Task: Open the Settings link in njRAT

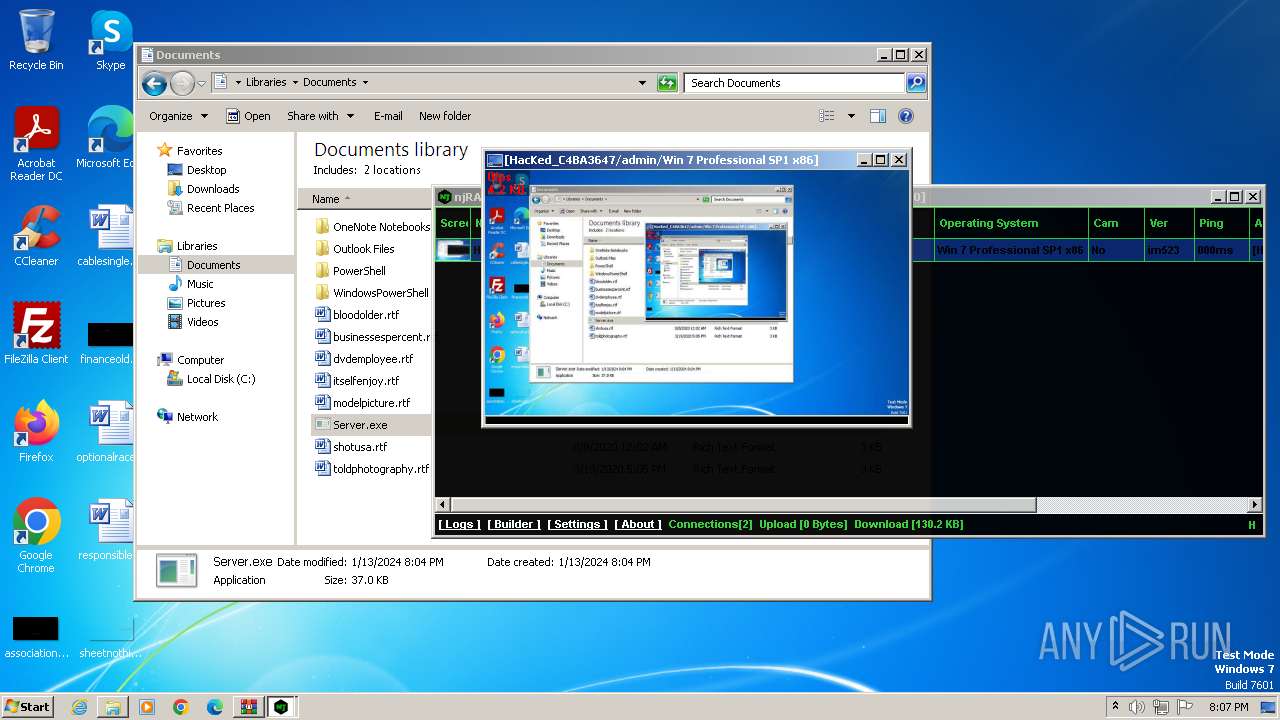Action: 577,524
